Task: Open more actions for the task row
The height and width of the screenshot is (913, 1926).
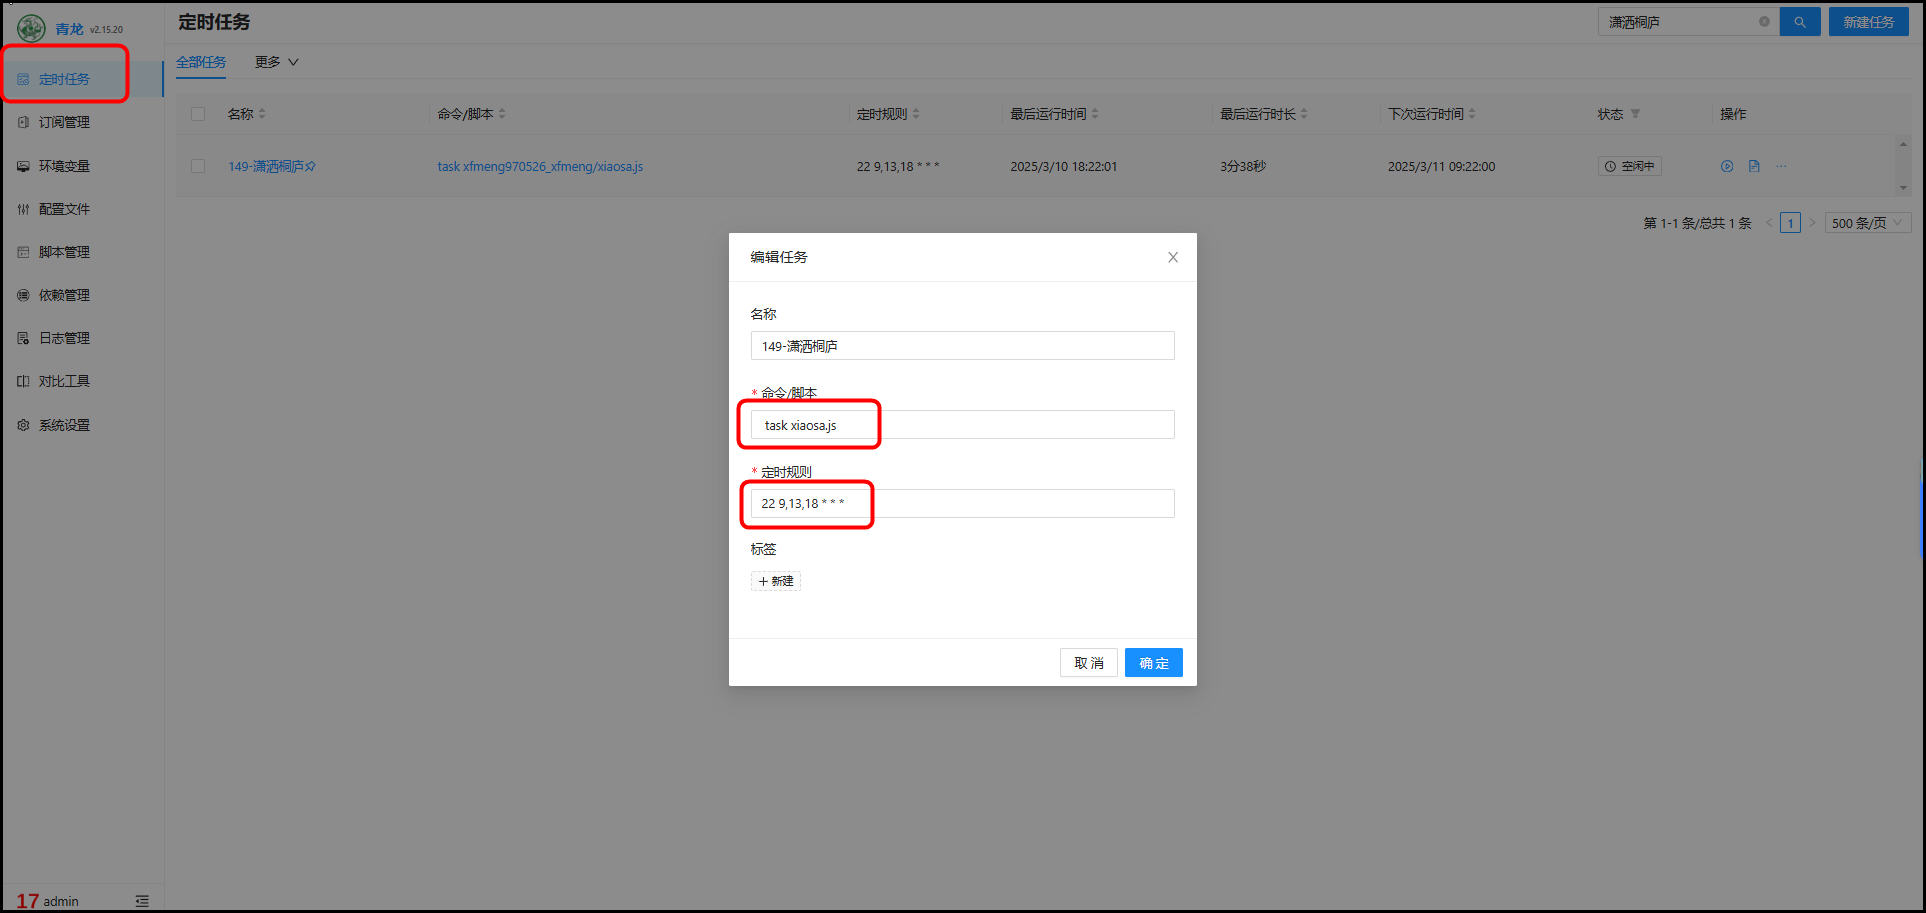Action: (x=1781, y=166)
